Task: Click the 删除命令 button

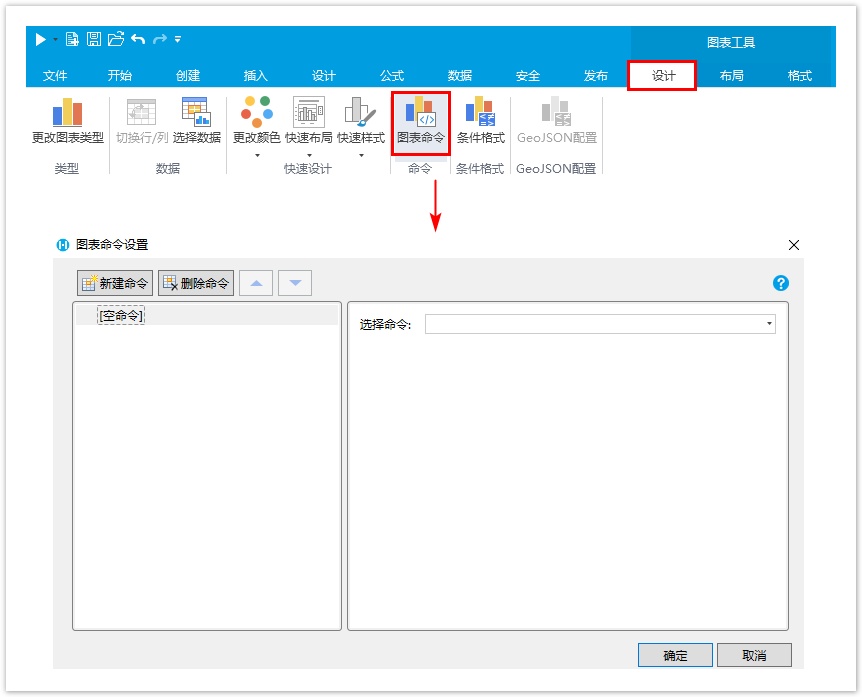Action: (196, 283)
